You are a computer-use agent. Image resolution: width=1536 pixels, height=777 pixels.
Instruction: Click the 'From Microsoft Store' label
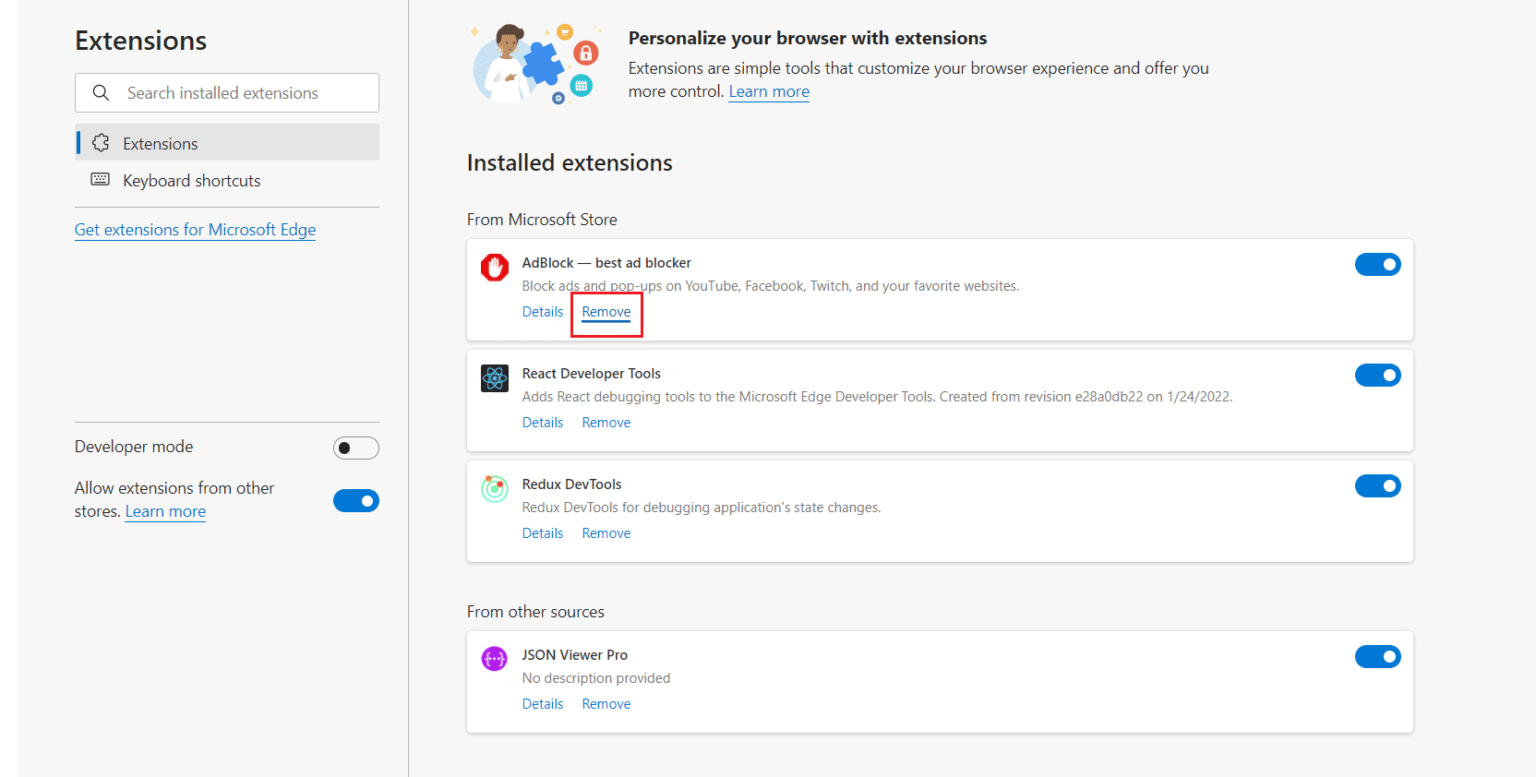[x=542, y=219]
